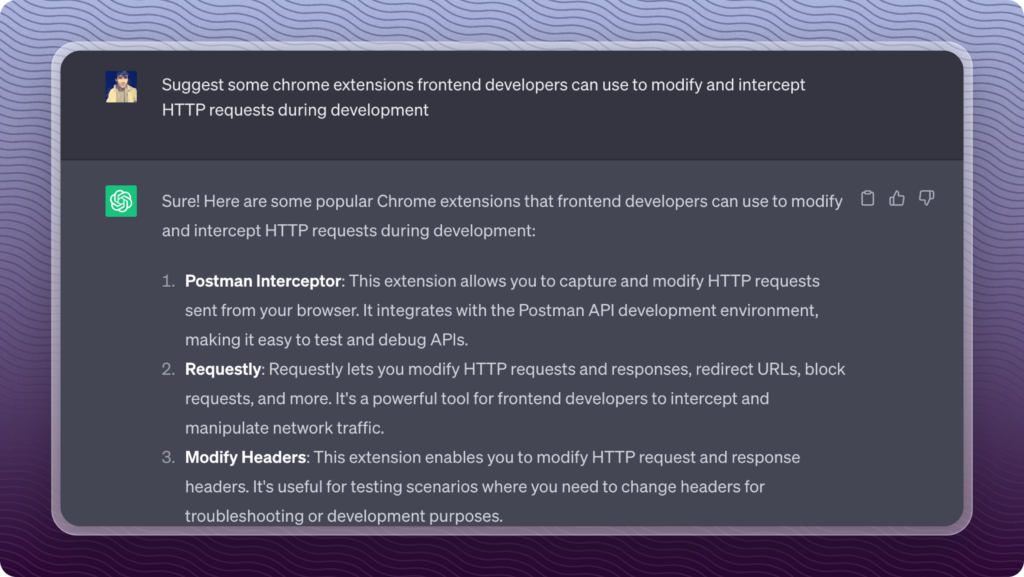Click 'HTTP requests during development' in user message
Screen dimensions: 1024x577
point(295,110)
